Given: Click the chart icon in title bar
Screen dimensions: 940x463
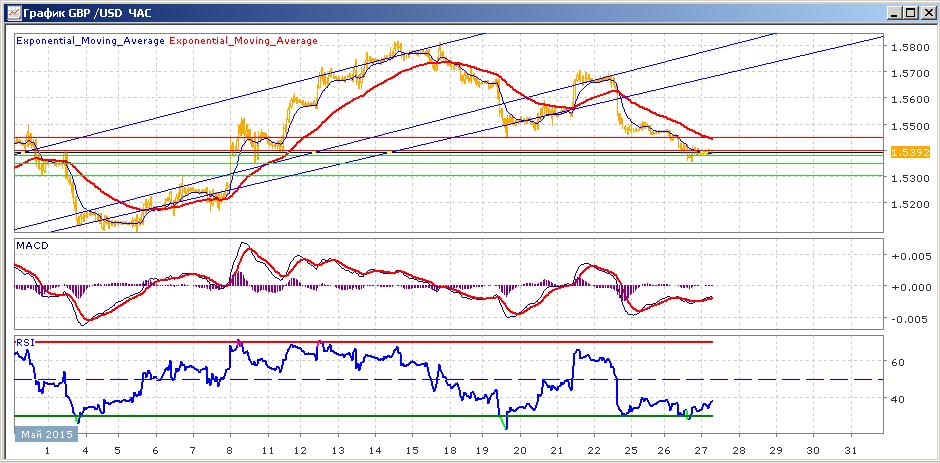Looking at the screenshot, I should pyautogui.click(x=13, y=12).
